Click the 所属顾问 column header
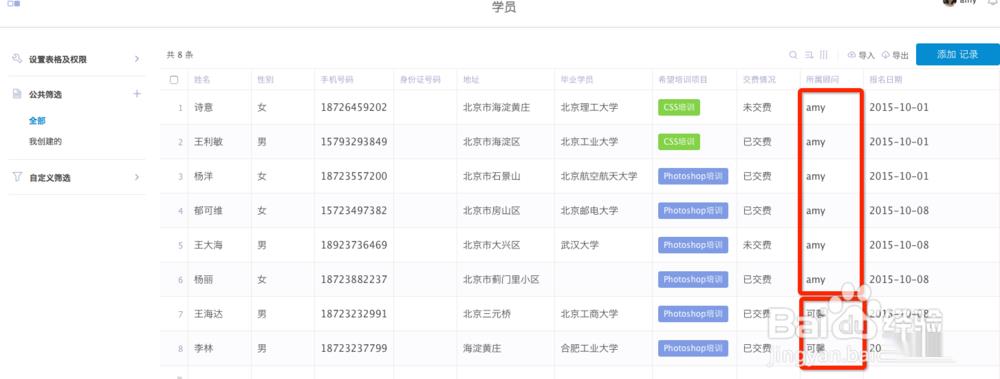Viewport: 1000px width, 379px height. pos(822,80)
